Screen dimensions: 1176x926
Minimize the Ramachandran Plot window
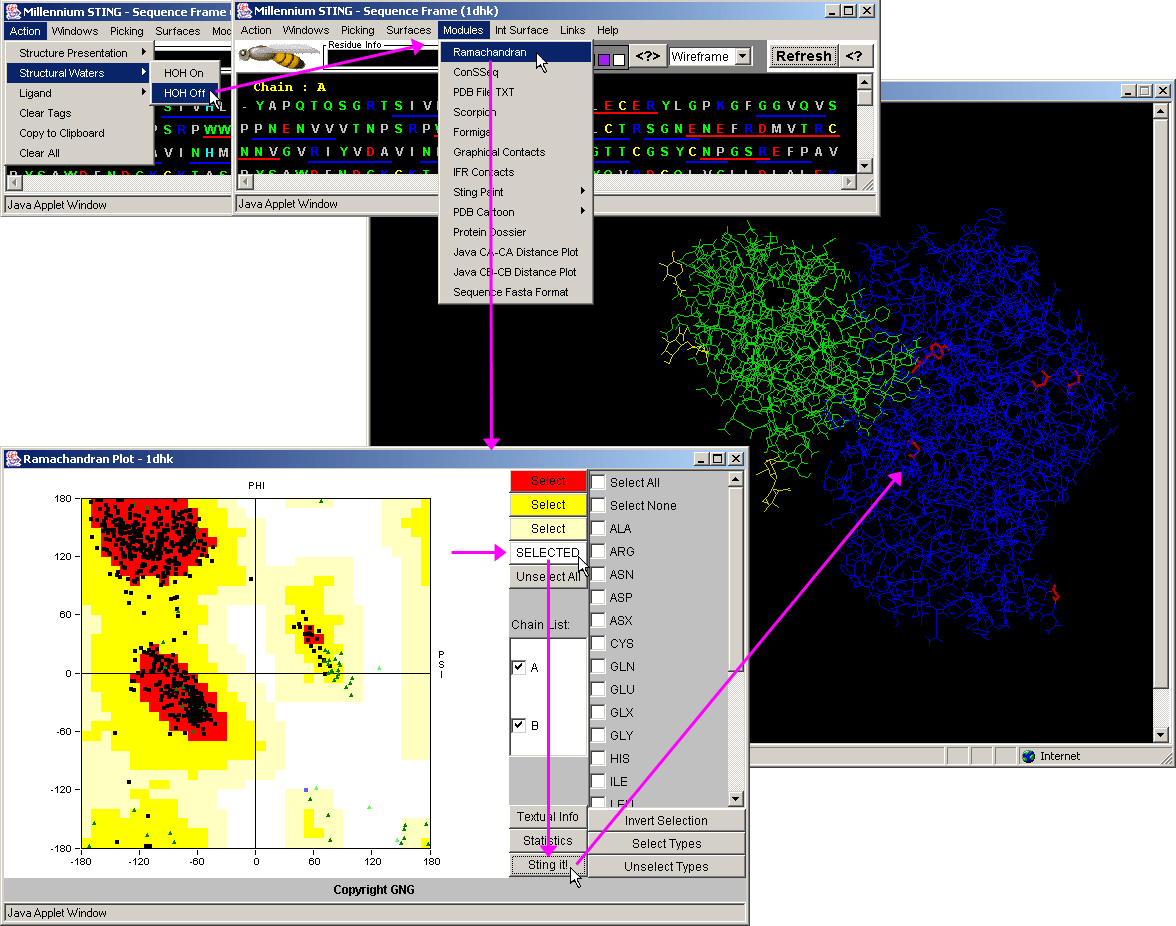point(702,459)
